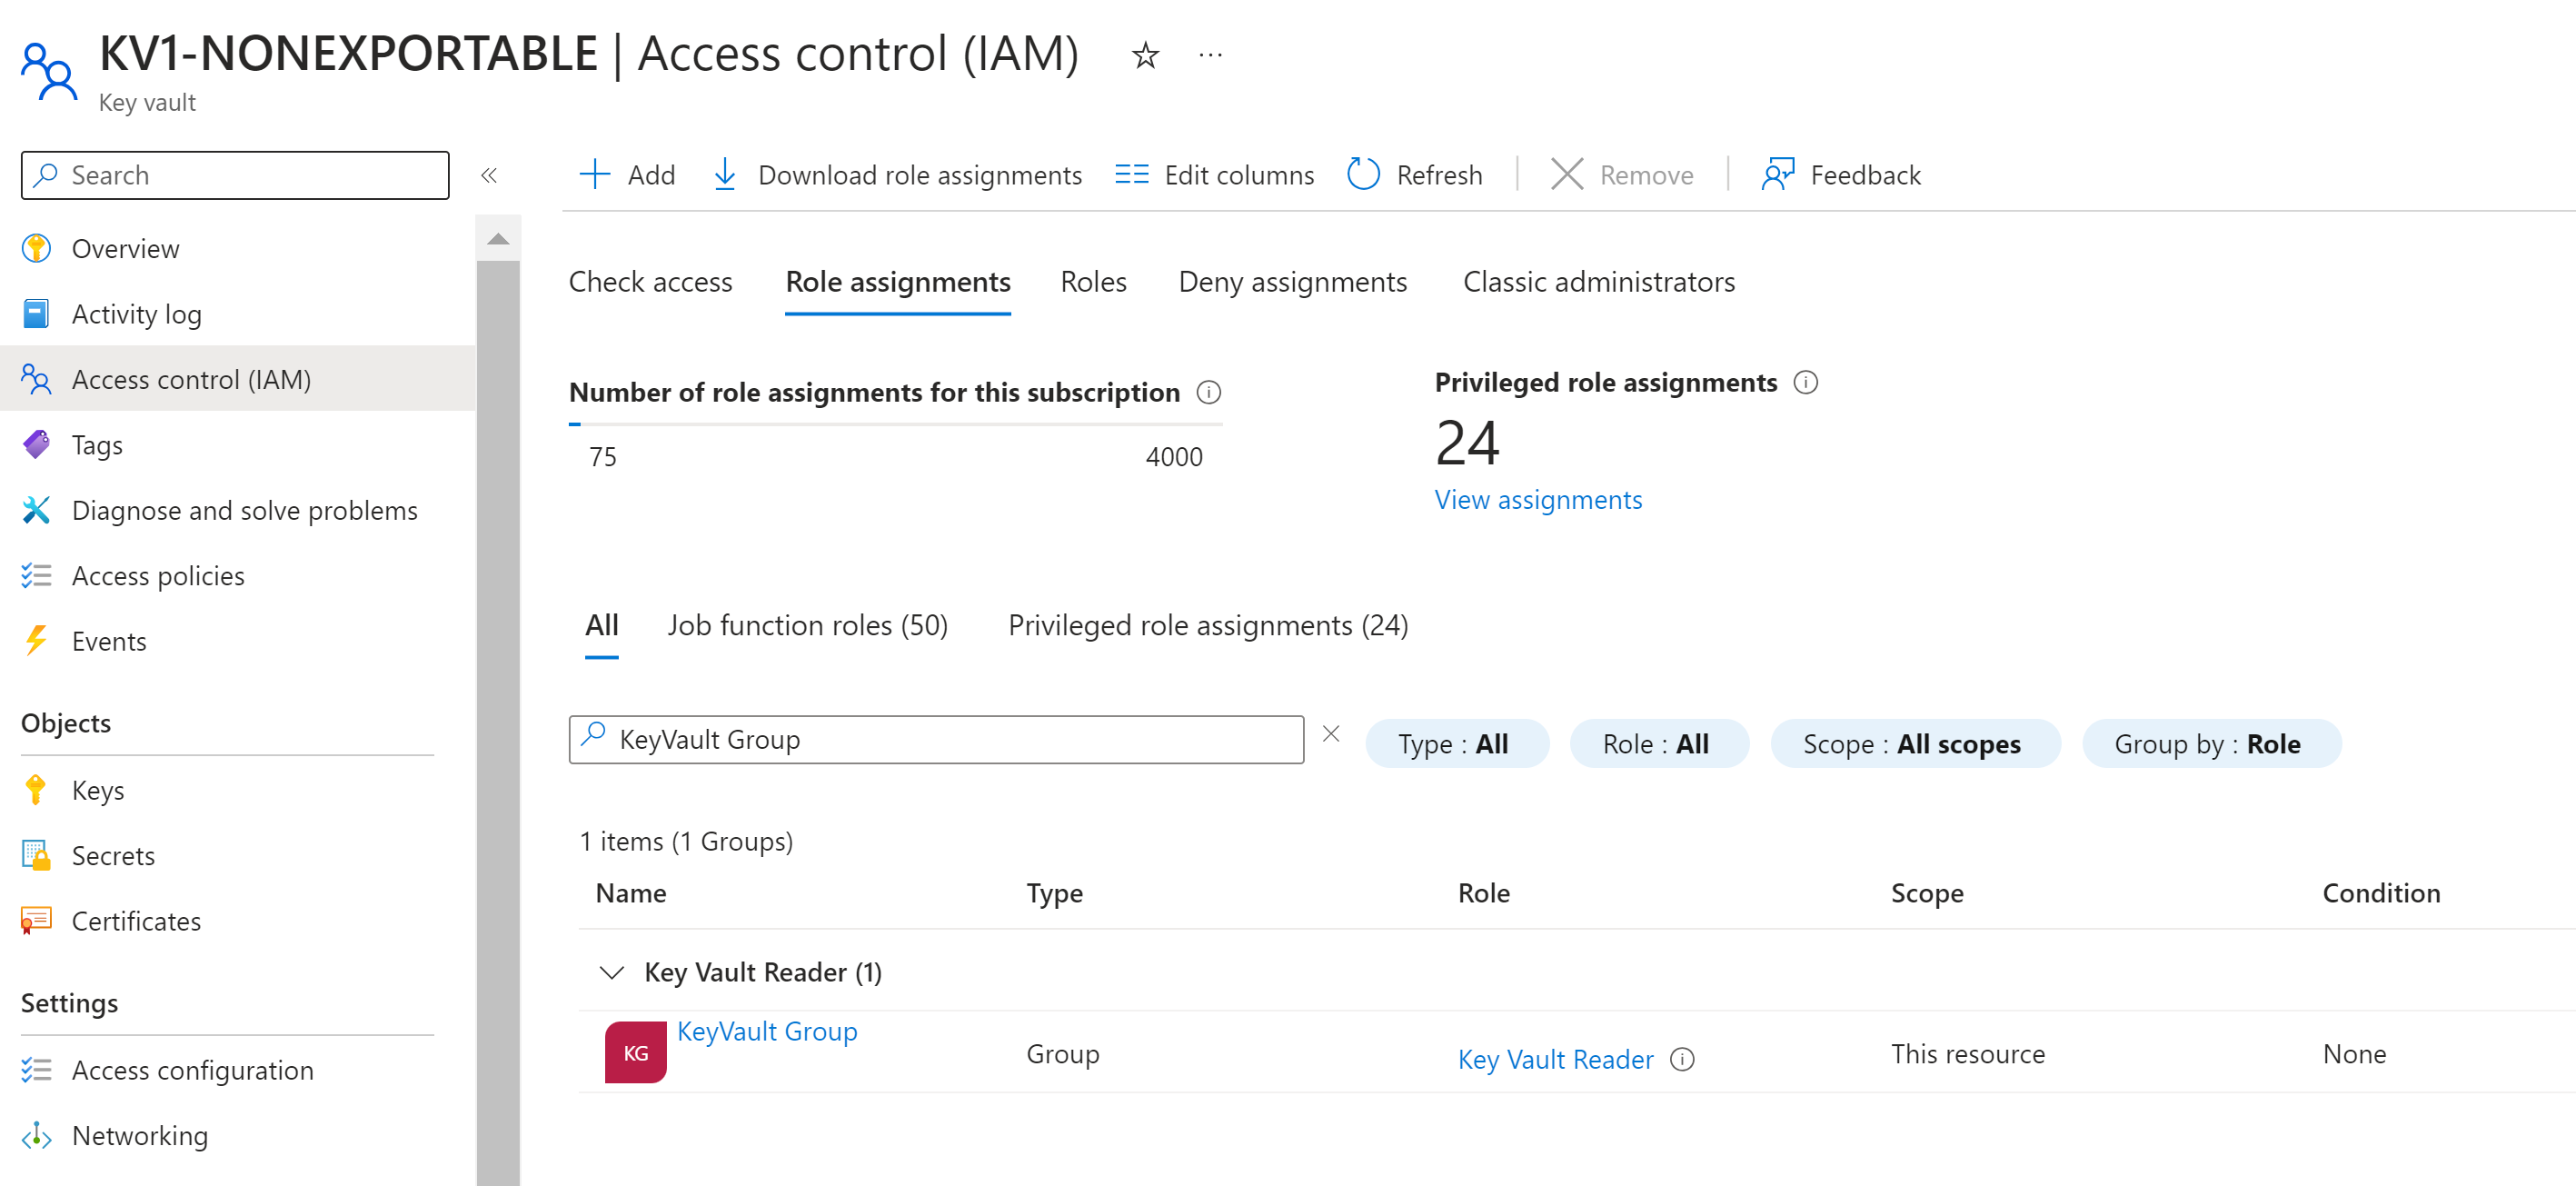Change the Group by: Role setting
Image resolution: width=2576 pixels, height=1186 pixels.
[x=2211, y=743]
